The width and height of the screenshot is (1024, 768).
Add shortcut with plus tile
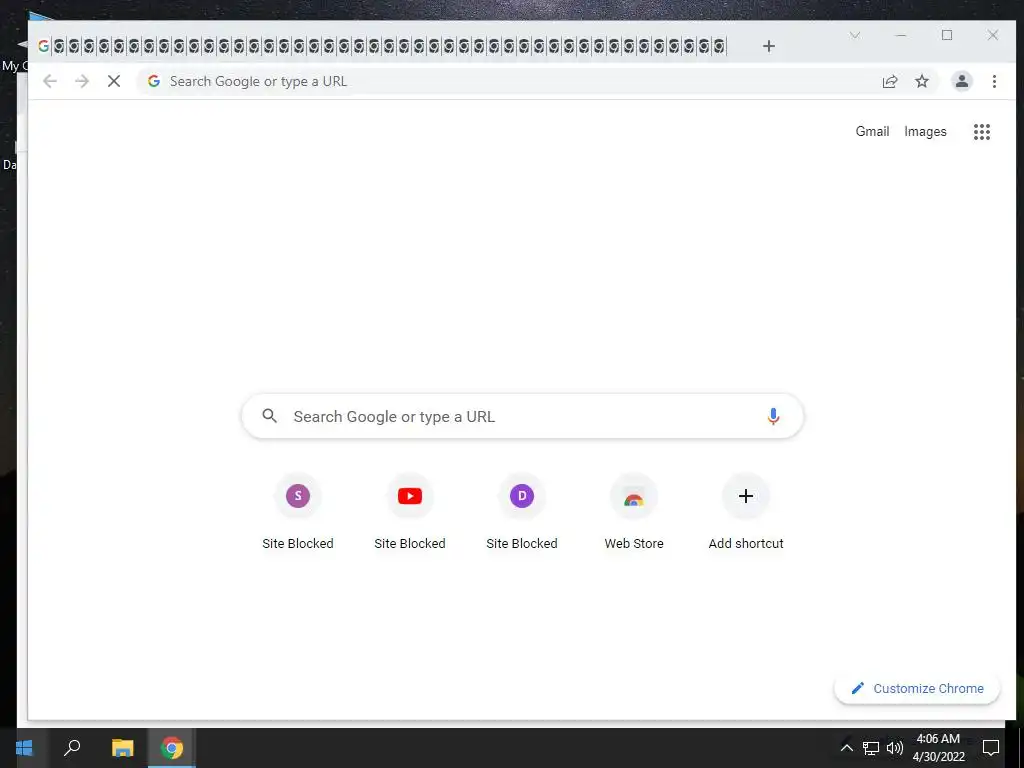click(x=746, y=513)
